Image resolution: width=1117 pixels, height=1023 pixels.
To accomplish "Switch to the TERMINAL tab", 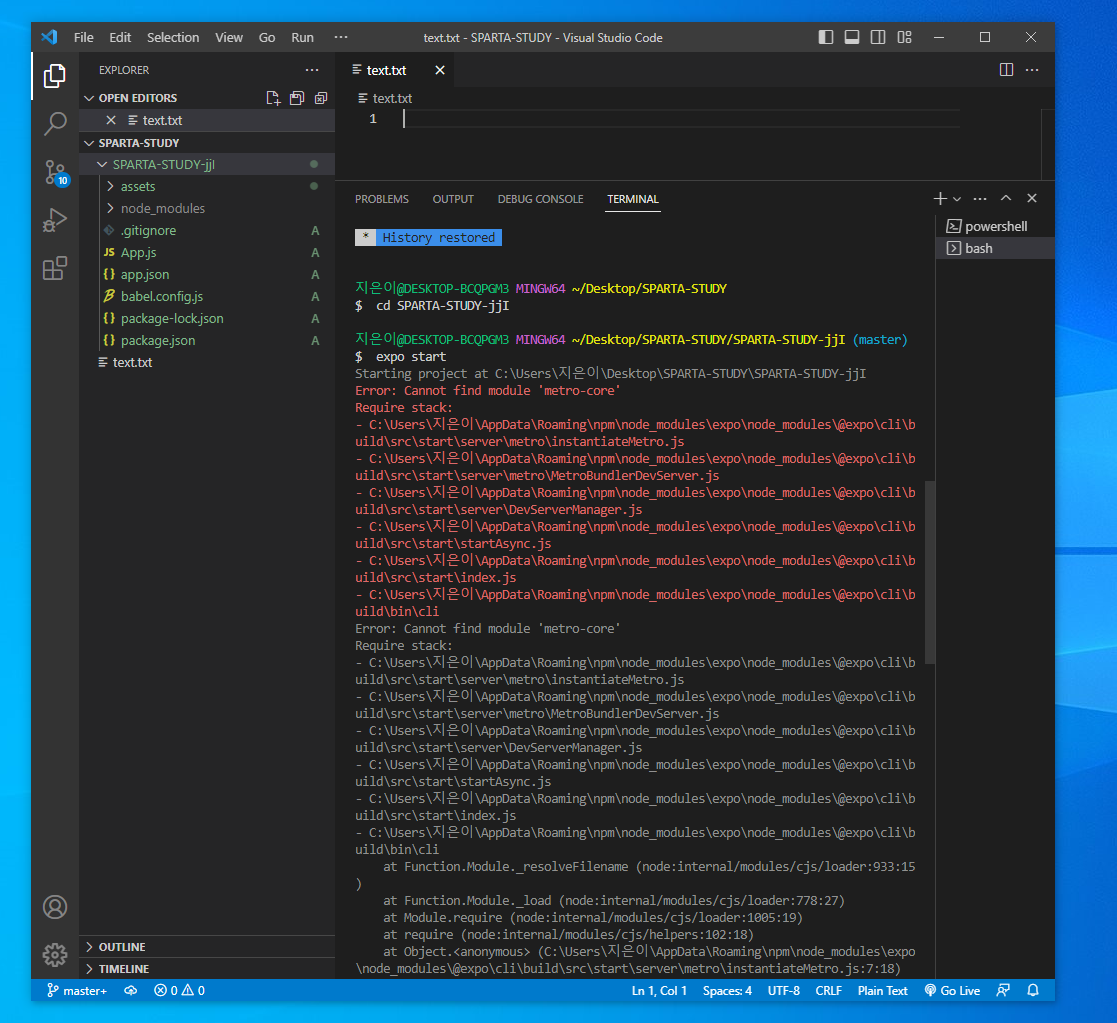I will (633, 199).
